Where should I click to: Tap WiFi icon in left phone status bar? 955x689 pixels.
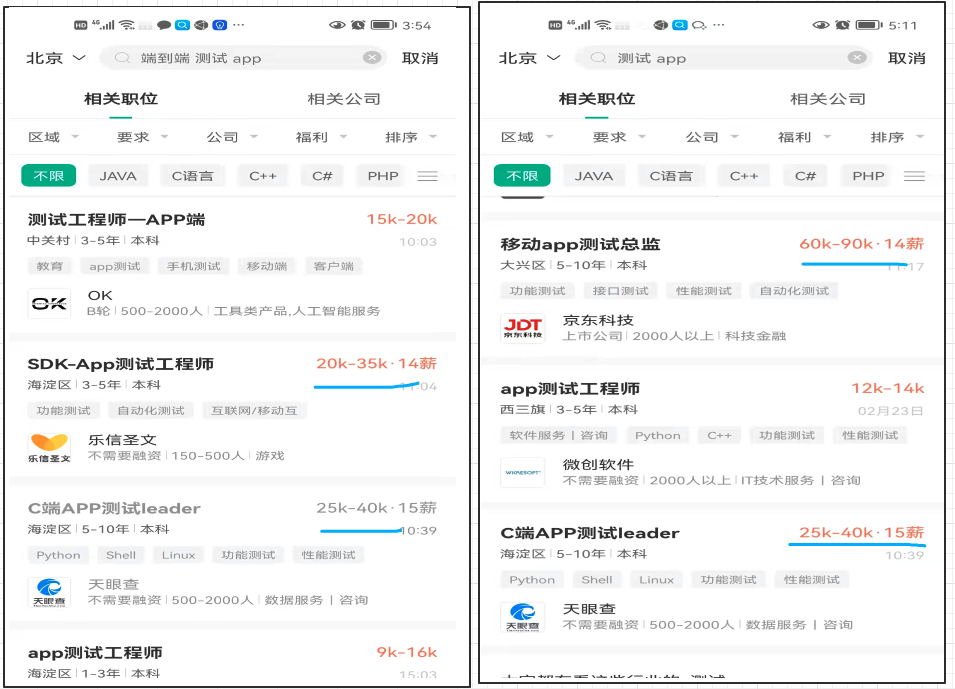(x=127, y=25)
